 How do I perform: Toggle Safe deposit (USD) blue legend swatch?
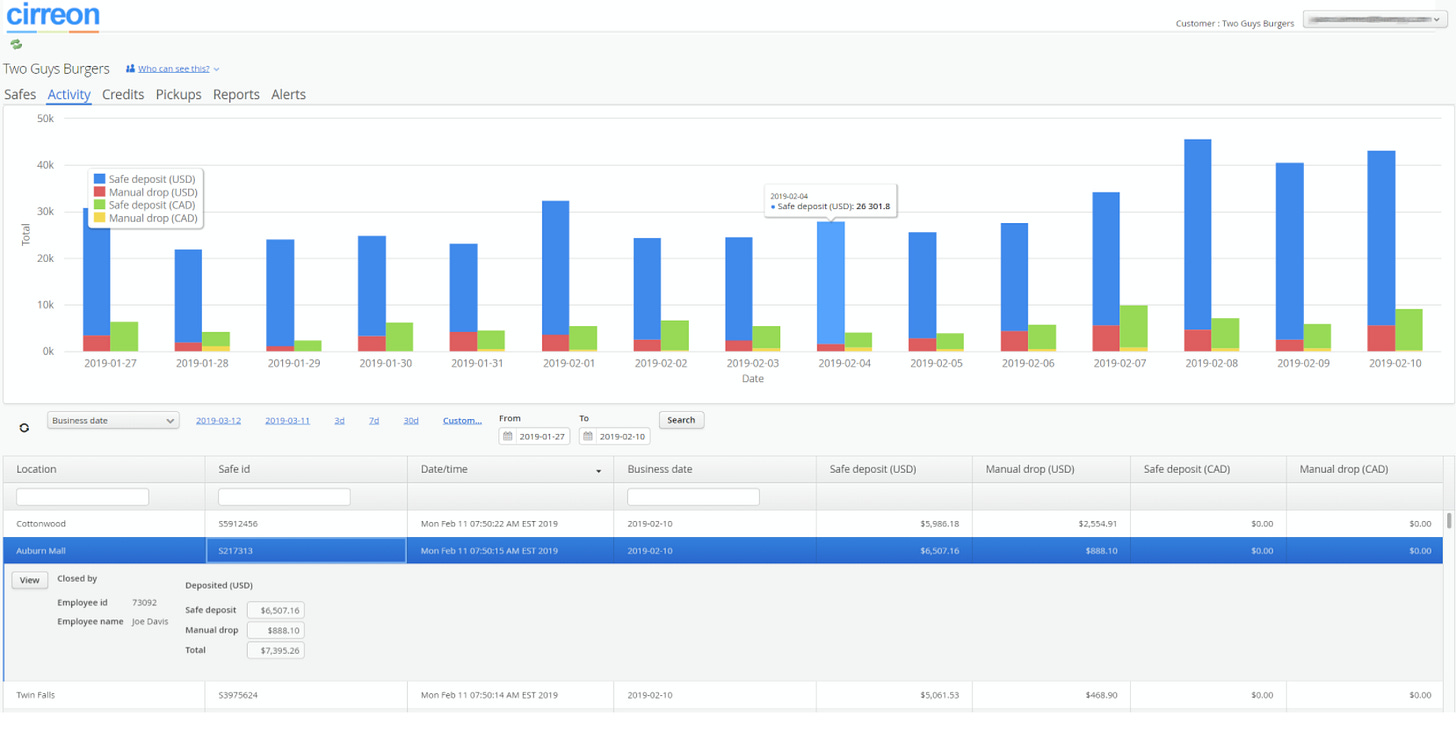coord(99,179)
